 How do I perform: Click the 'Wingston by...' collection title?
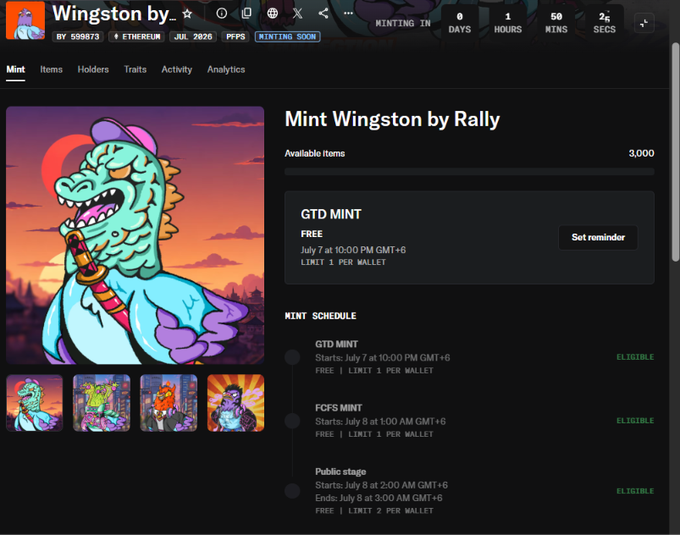[x=114, y=14]
